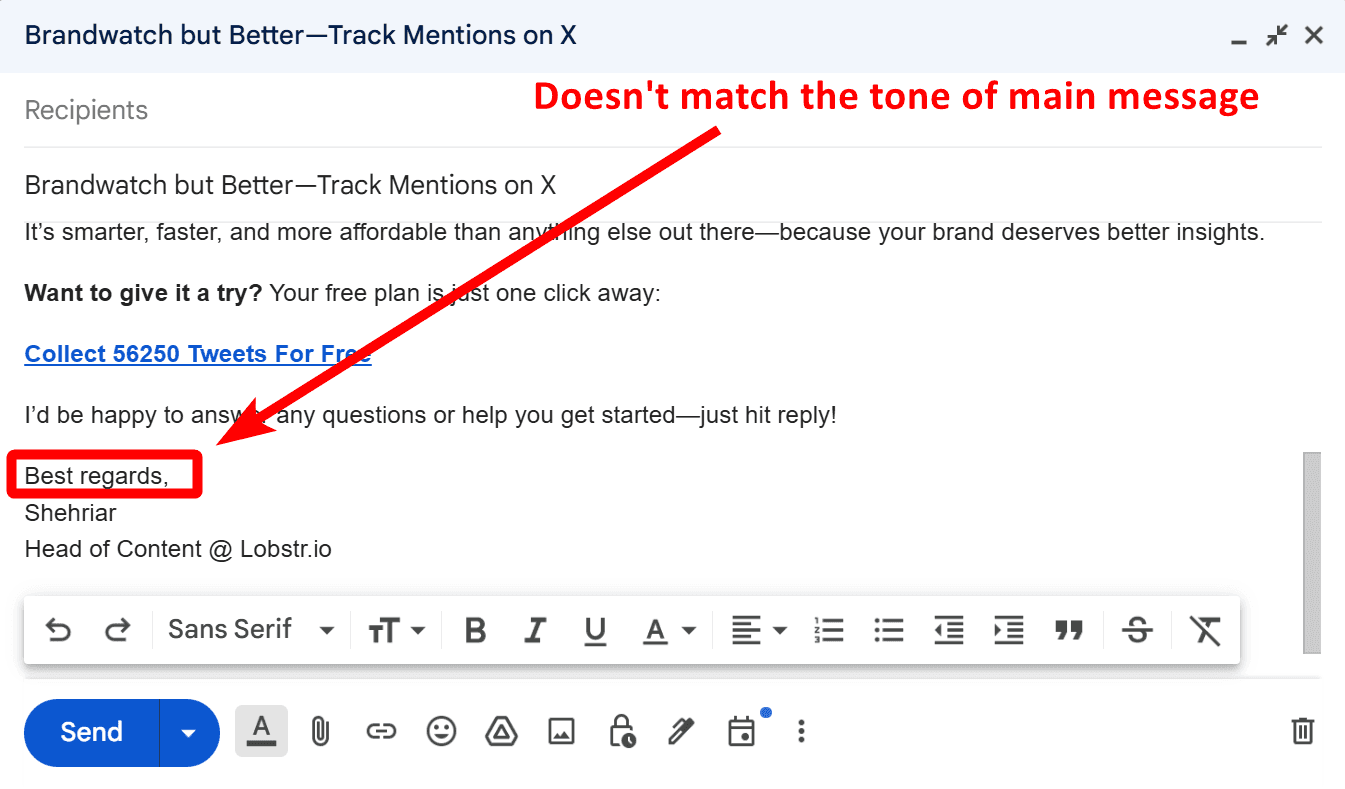Viewport: 1345px width, 789px height.
Task: Open the text color picker
Action: pos(669,630)
